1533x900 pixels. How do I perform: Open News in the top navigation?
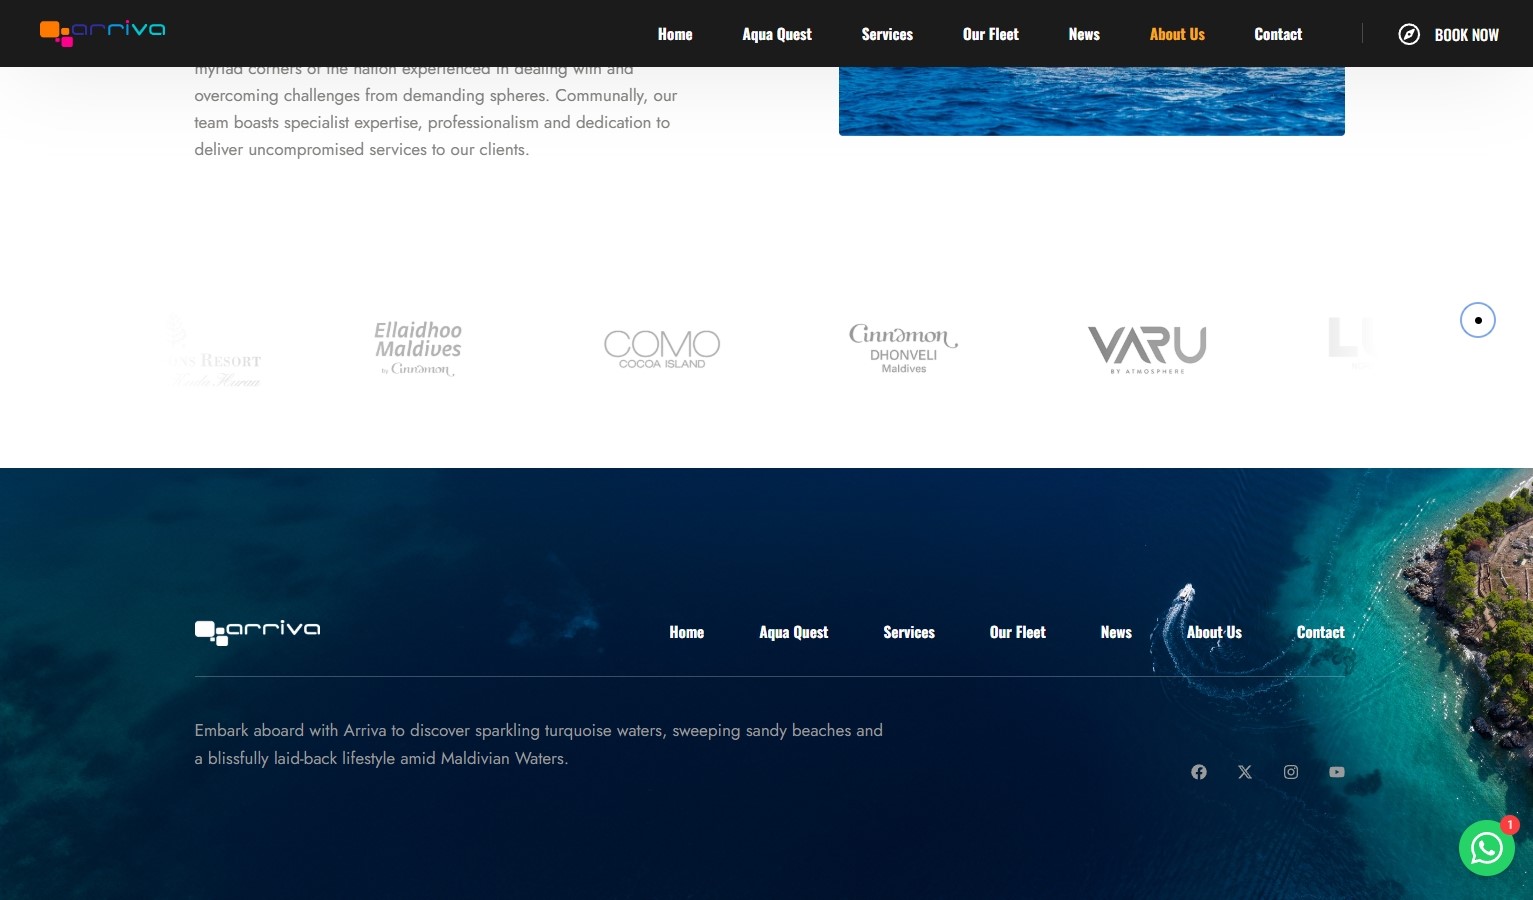tap(1084, 34)
